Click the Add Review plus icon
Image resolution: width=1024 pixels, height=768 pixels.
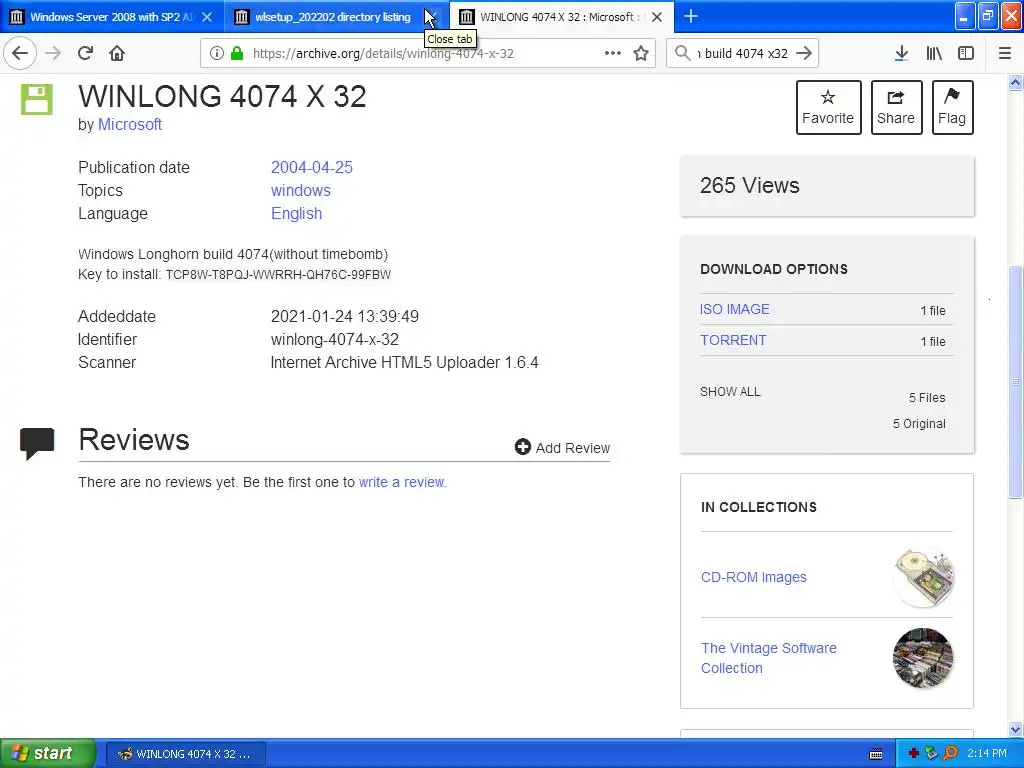pyautogui.click(x=522, y=447)
